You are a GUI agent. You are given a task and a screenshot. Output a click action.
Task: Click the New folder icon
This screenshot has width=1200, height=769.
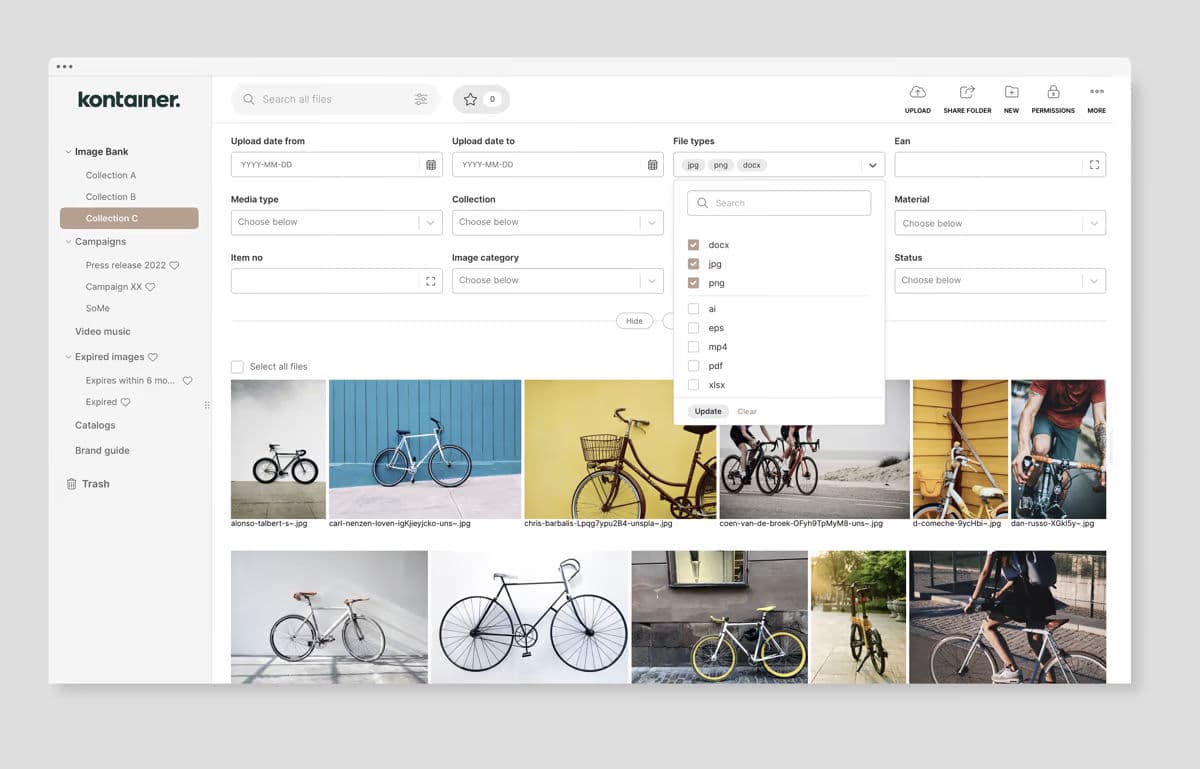1011,92
